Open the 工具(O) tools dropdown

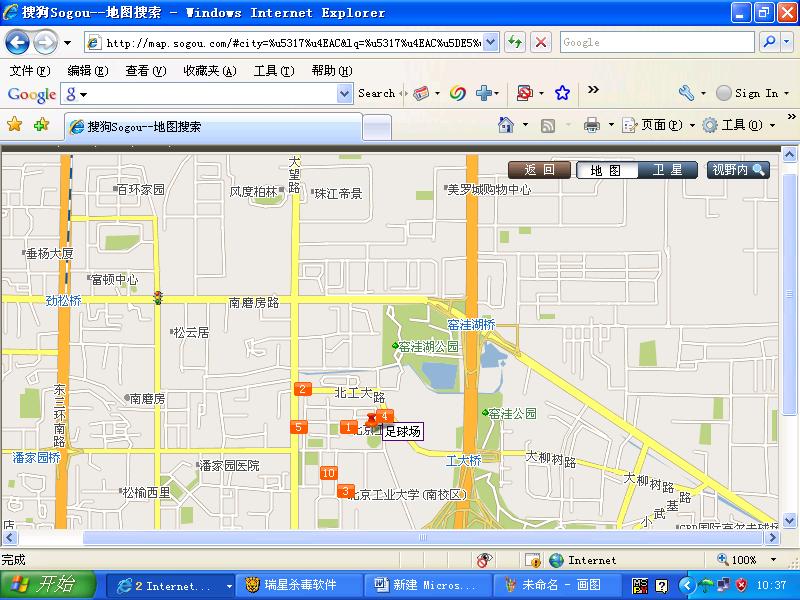772,125
